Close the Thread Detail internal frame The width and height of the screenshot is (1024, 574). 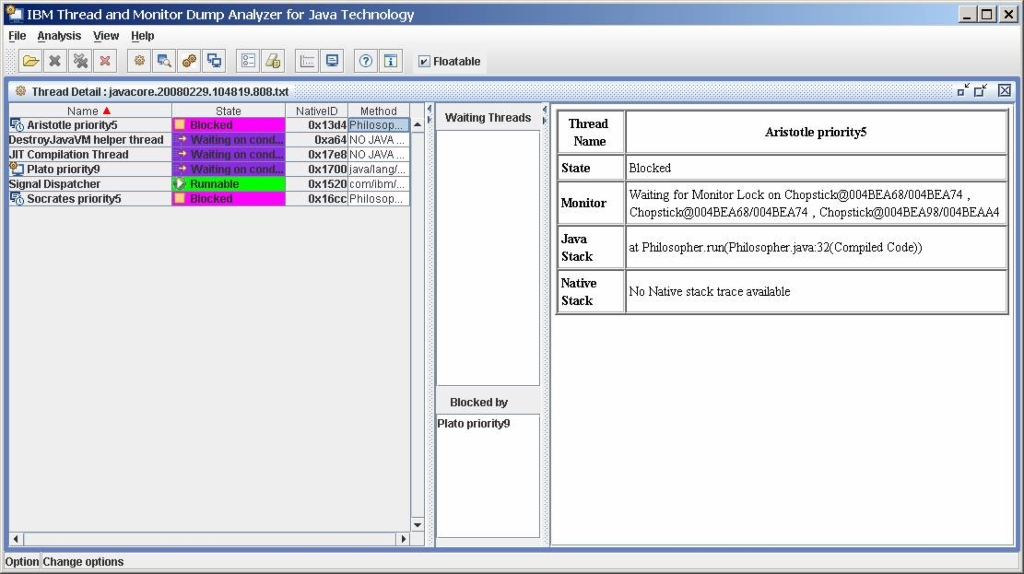1004,91
